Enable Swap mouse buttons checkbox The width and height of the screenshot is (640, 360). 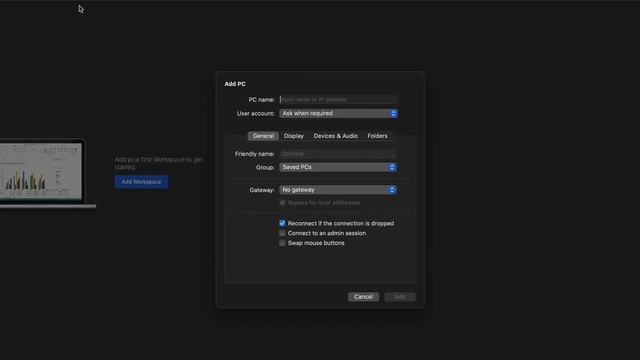(282, 243)
